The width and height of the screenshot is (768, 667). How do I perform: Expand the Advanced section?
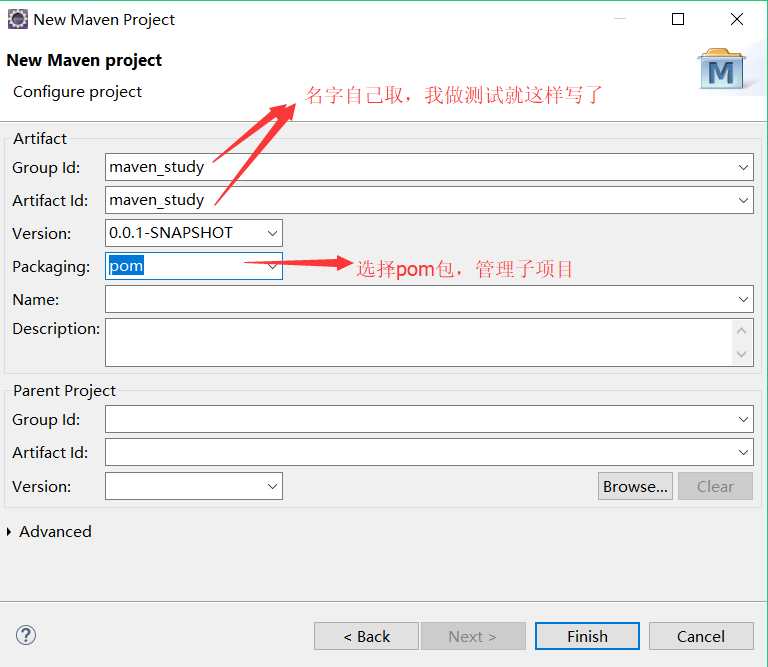[9, 532]
